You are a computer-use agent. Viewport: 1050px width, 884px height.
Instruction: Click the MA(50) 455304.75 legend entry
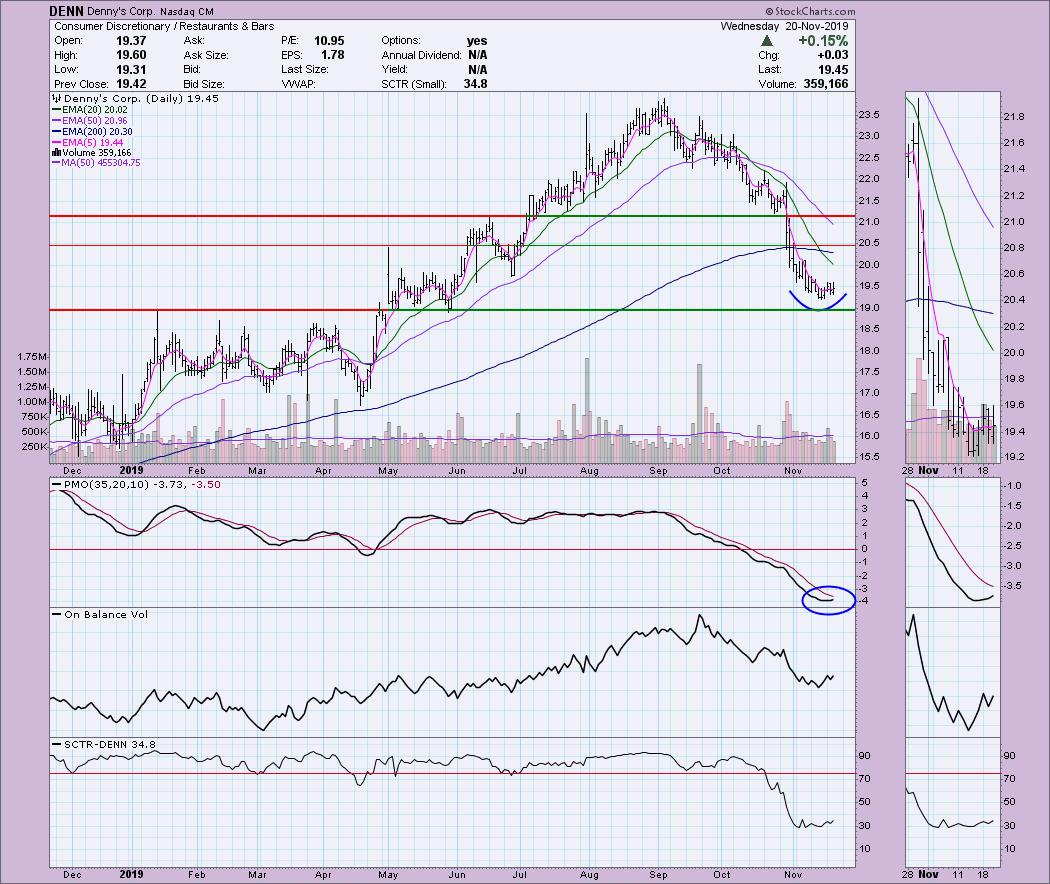(96, 163)
